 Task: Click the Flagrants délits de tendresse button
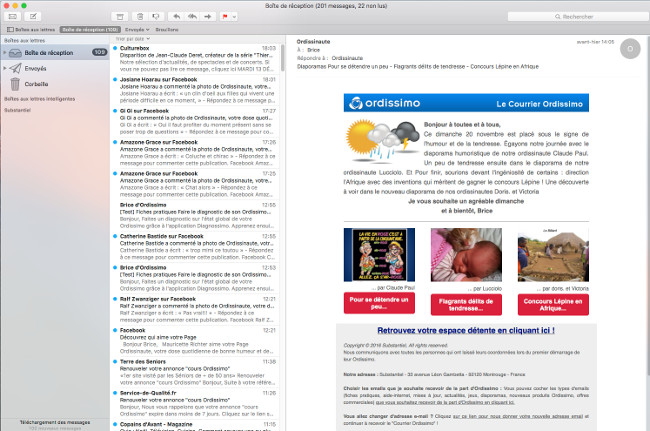[466, 305]
